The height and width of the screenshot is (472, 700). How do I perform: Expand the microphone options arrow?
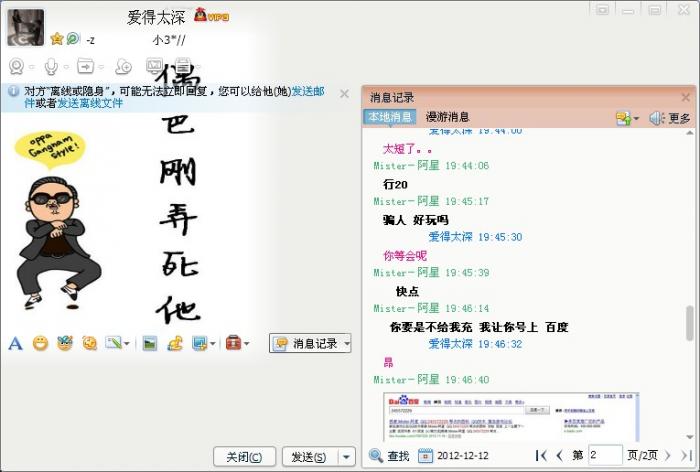point(66,67)
